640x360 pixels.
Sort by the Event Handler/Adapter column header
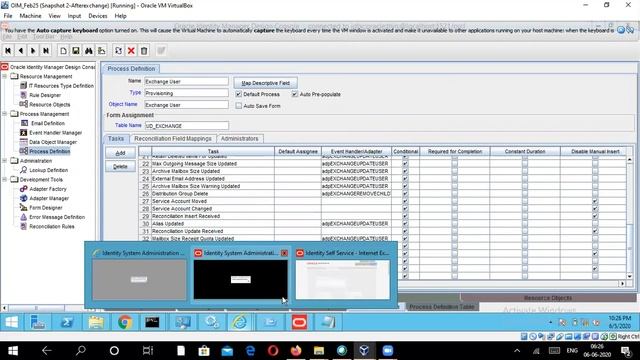click(356, 151)
